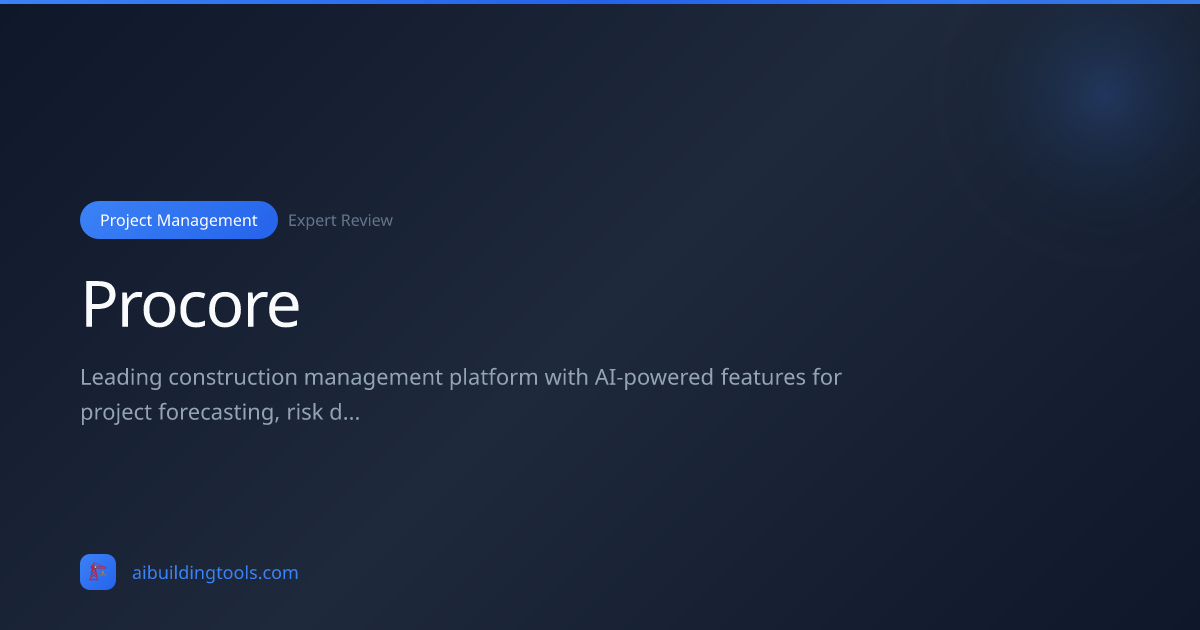Click the Procore title heading

click(x=190, y=304)
